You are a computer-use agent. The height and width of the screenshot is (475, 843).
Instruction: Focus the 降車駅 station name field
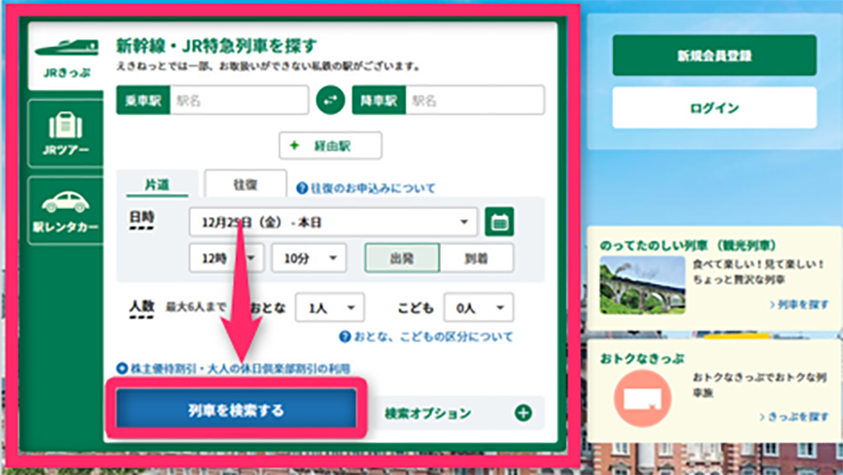click(x=475, y=100)
